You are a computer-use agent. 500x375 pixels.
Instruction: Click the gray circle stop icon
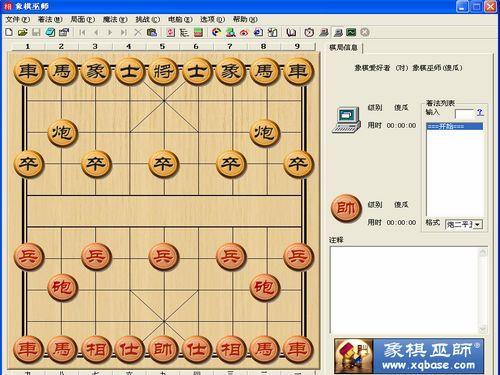[x=365, y=32]
